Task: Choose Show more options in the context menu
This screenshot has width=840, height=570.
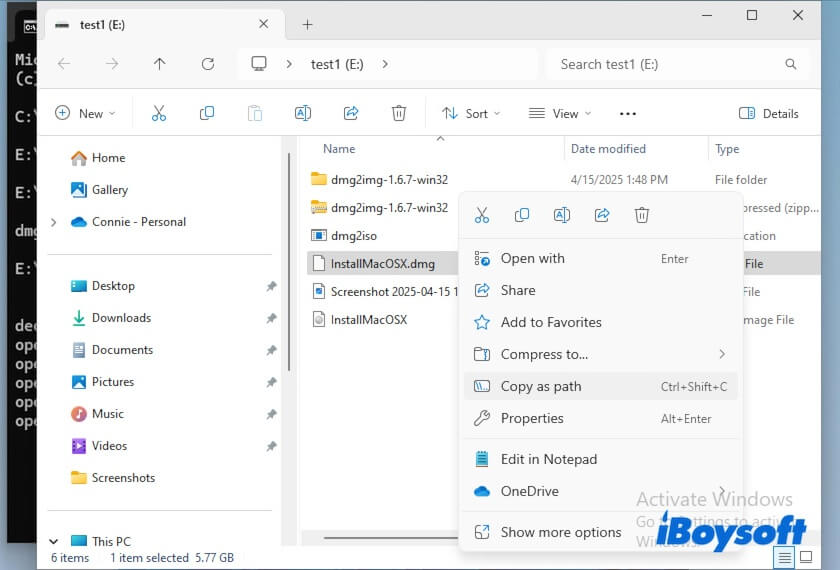Action: 560,532
